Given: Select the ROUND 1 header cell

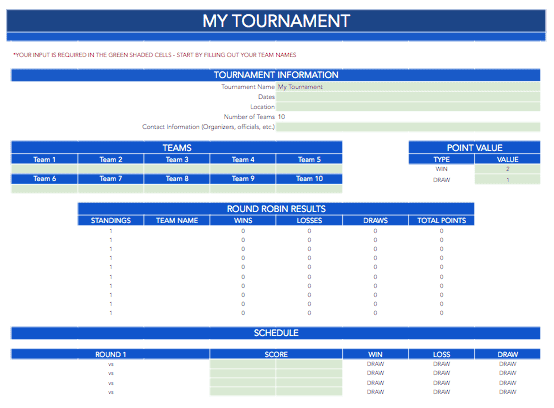Looking at the screenshot, I should pos(110,354).
